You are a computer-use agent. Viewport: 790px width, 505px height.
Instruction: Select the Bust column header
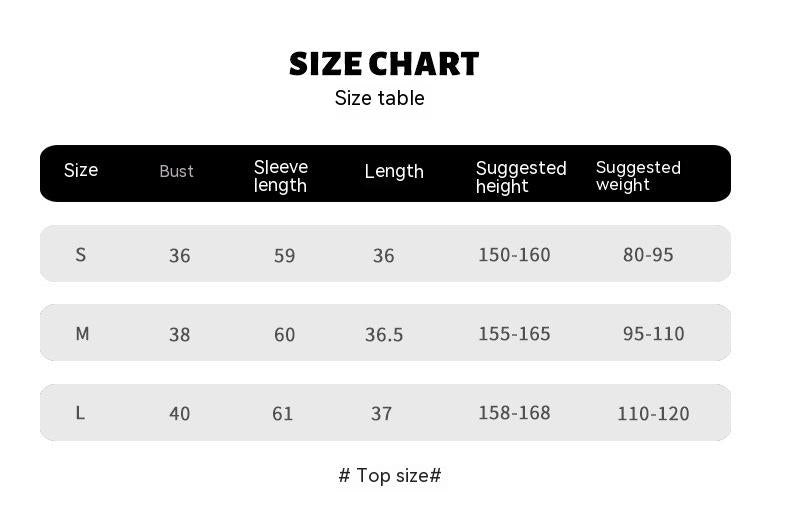pyautogui.click(x=176, y=171)
